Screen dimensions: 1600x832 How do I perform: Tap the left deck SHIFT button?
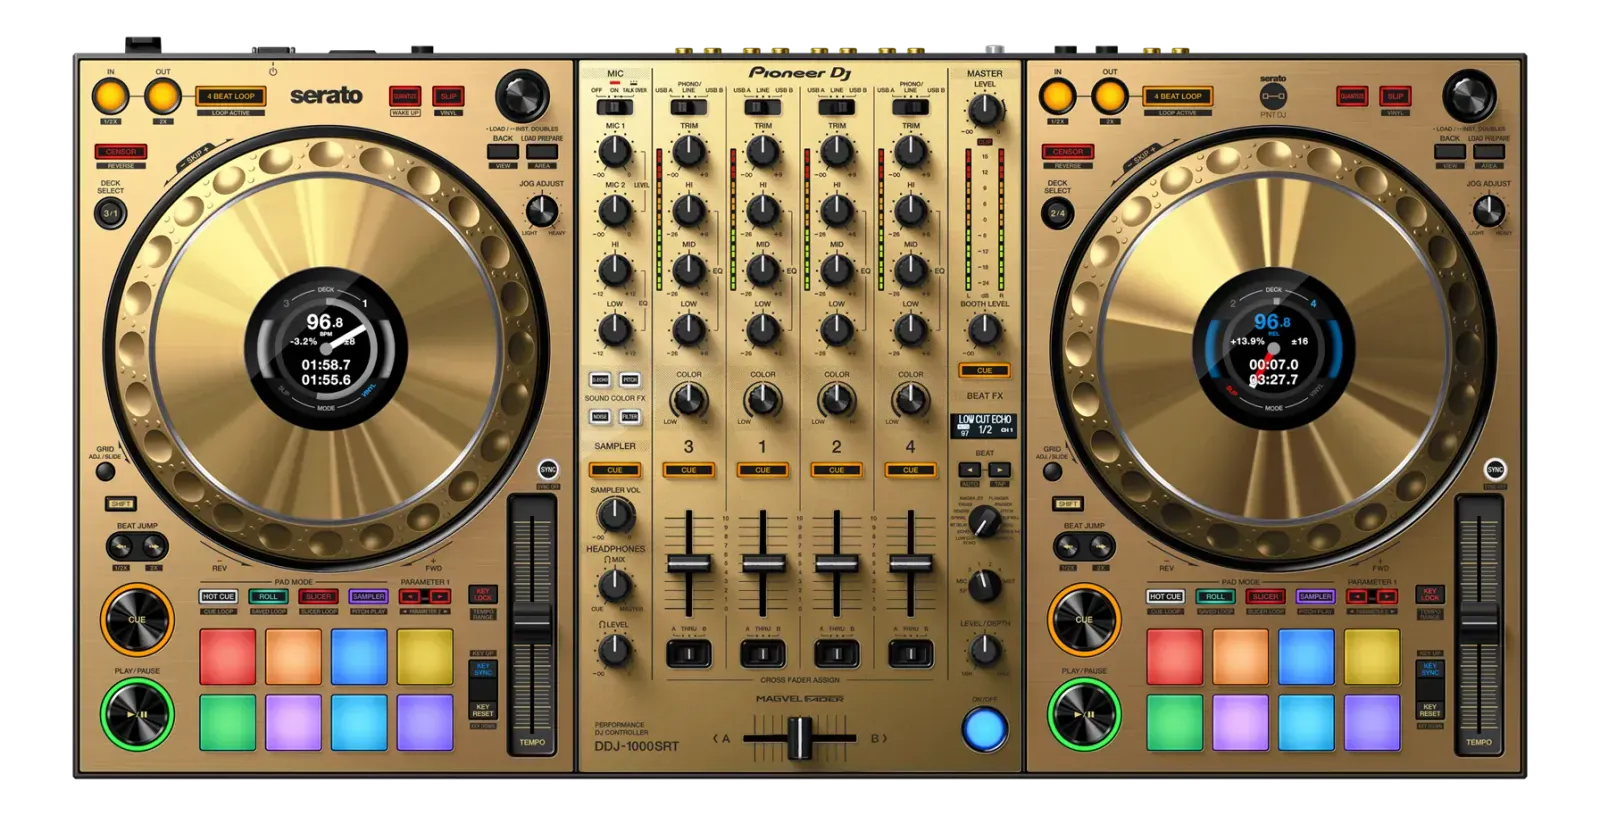tap(121, 503)
